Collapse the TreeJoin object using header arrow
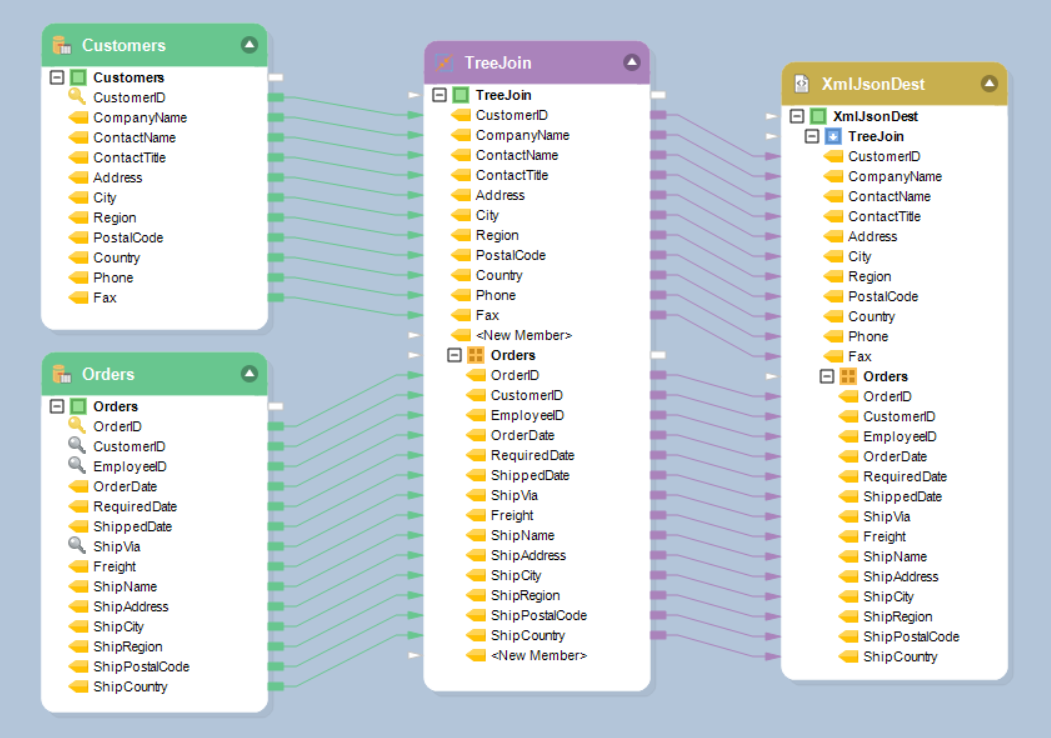Image resolution: width=1051 pixels, height=738 pixels. click(x=631, y=63)
